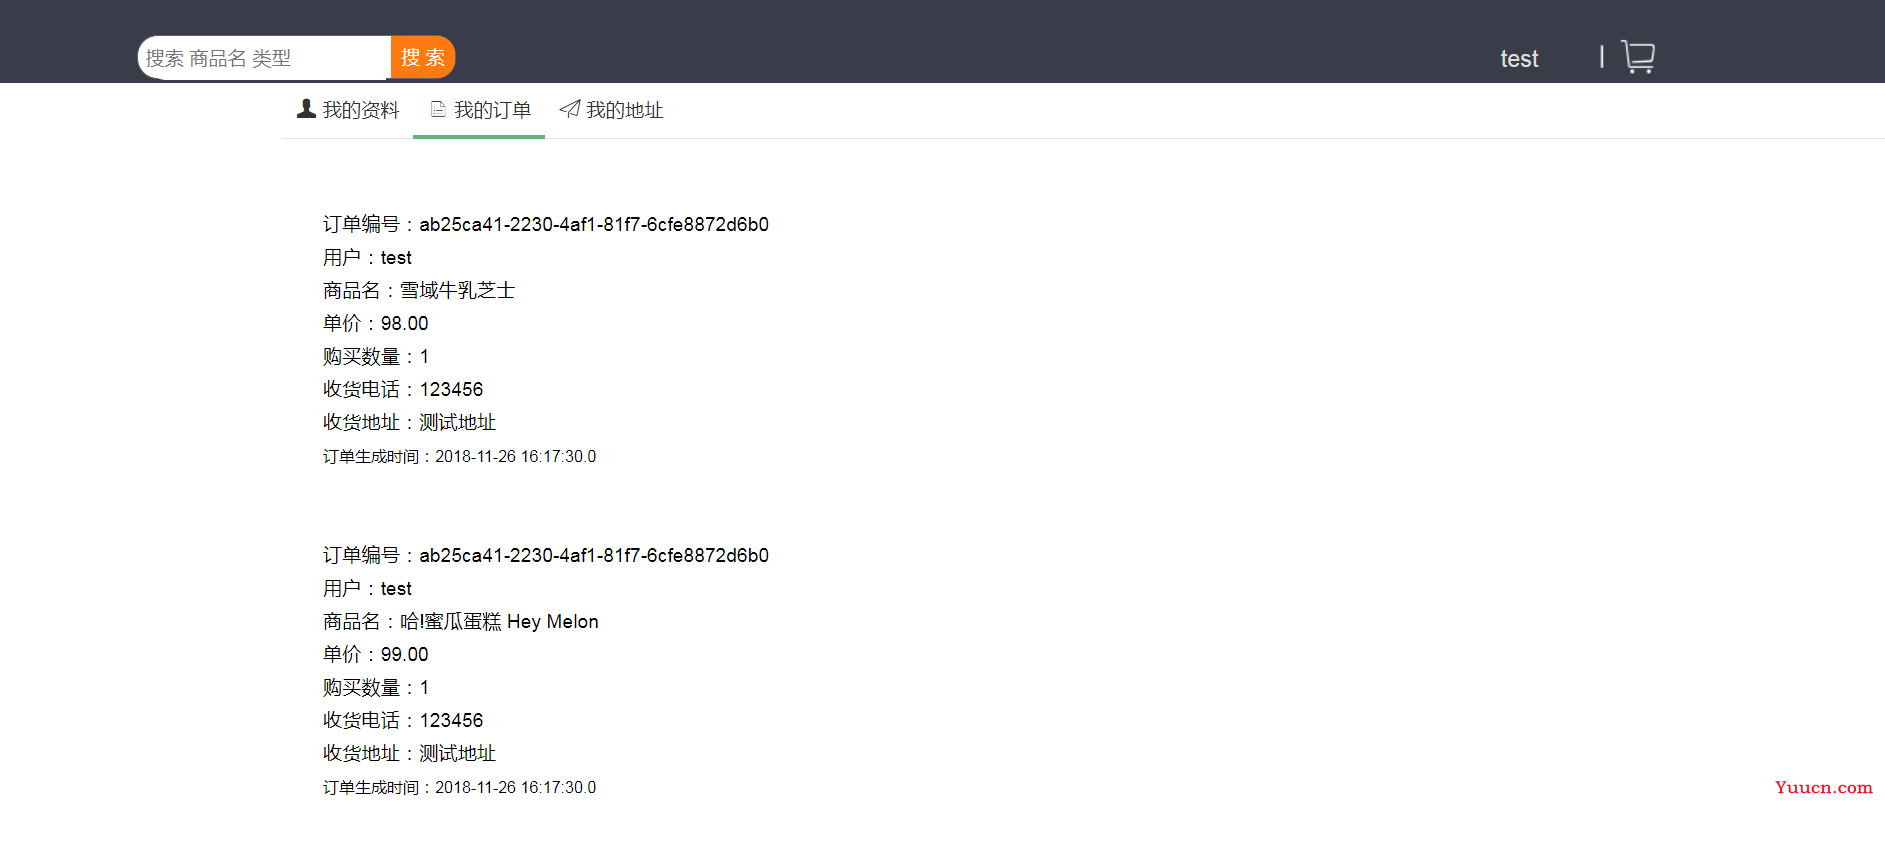Image resolution: width=1885 pixels, height=842 pixels.
Task: Go to the 我的地址 tab
Action: 611,110
